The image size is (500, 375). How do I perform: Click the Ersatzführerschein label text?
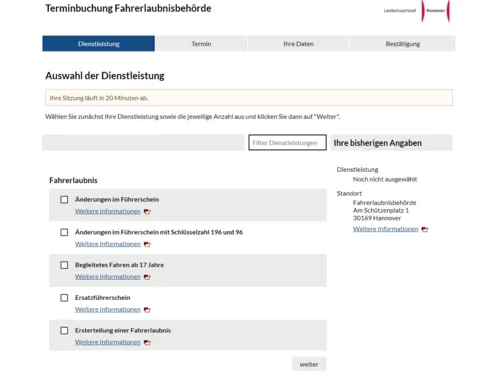tap(103, 297)
